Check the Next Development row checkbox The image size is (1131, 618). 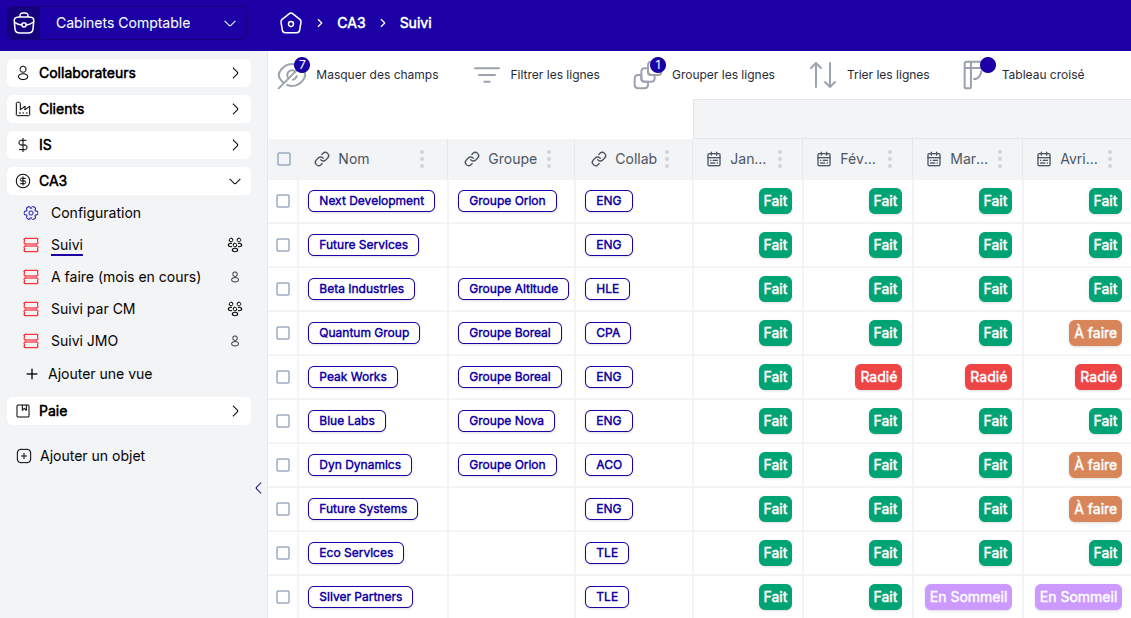click(x=284, y=201)
